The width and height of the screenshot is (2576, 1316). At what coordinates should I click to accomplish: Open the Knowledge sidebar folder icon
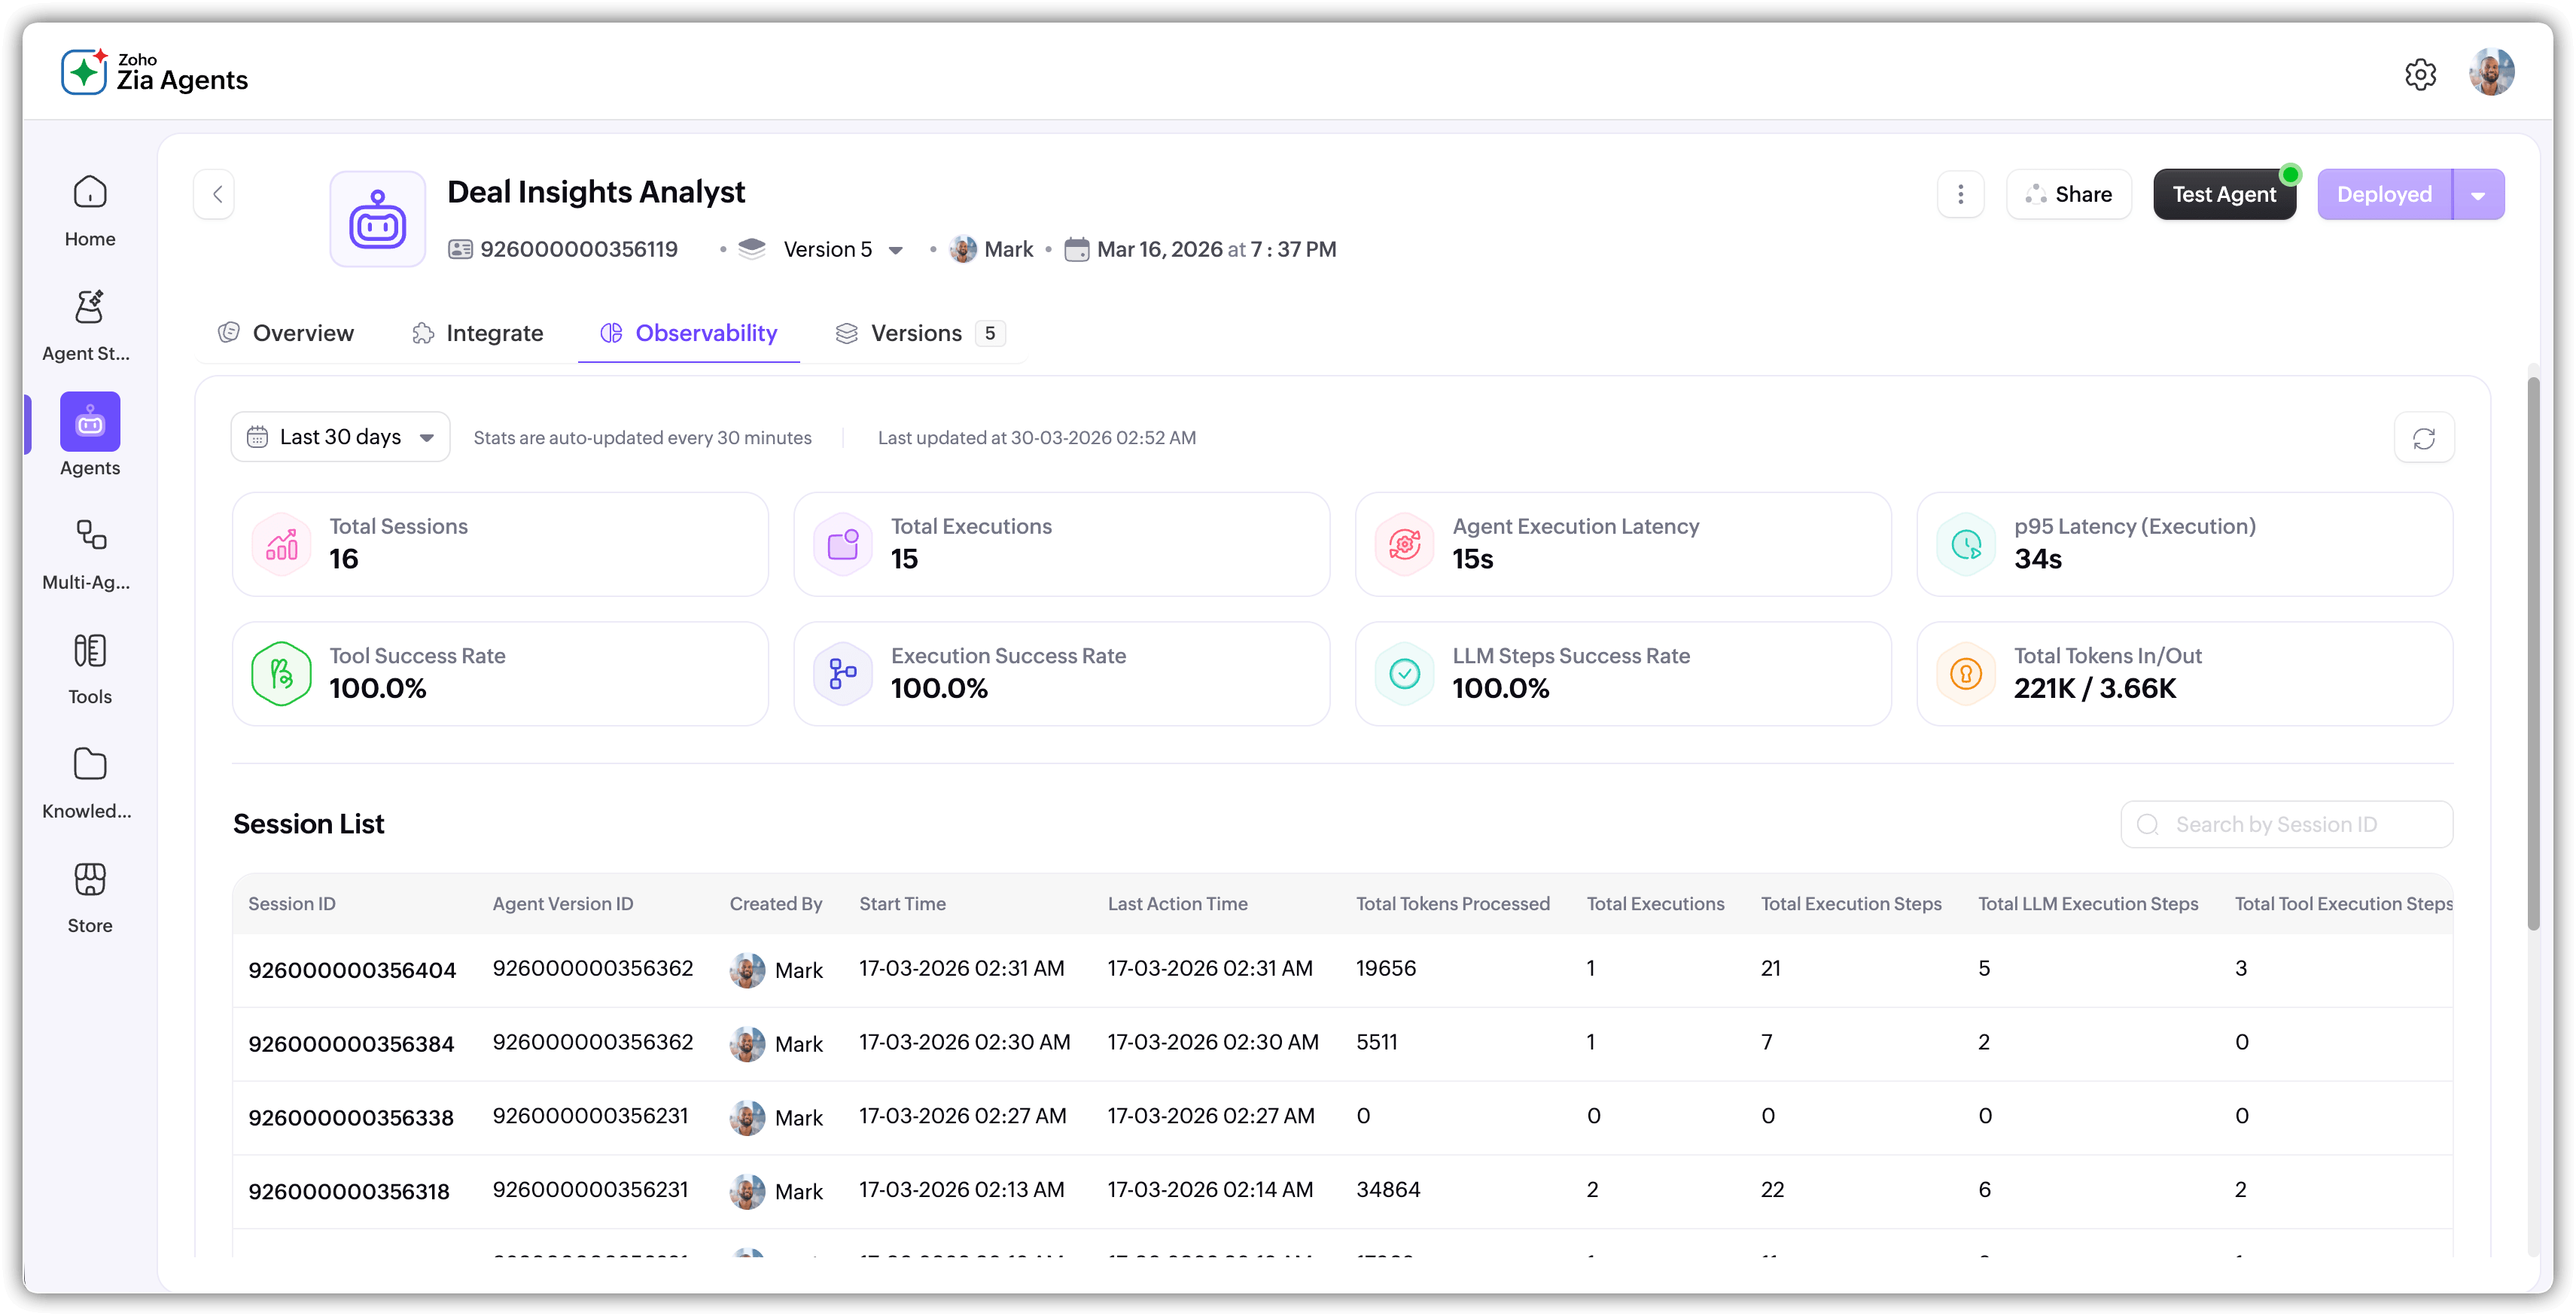tap(90, 765)
